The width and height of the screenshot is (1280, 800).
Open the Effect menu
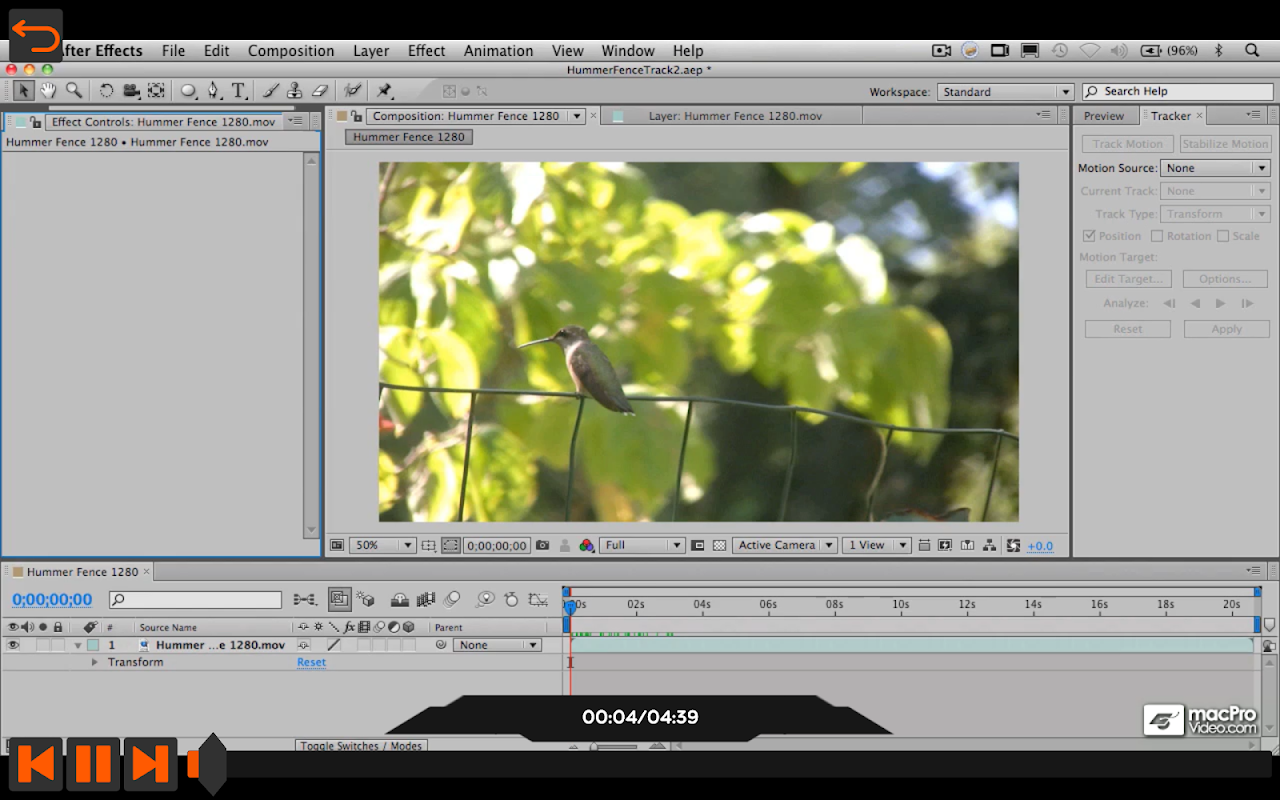pos(426,51)
